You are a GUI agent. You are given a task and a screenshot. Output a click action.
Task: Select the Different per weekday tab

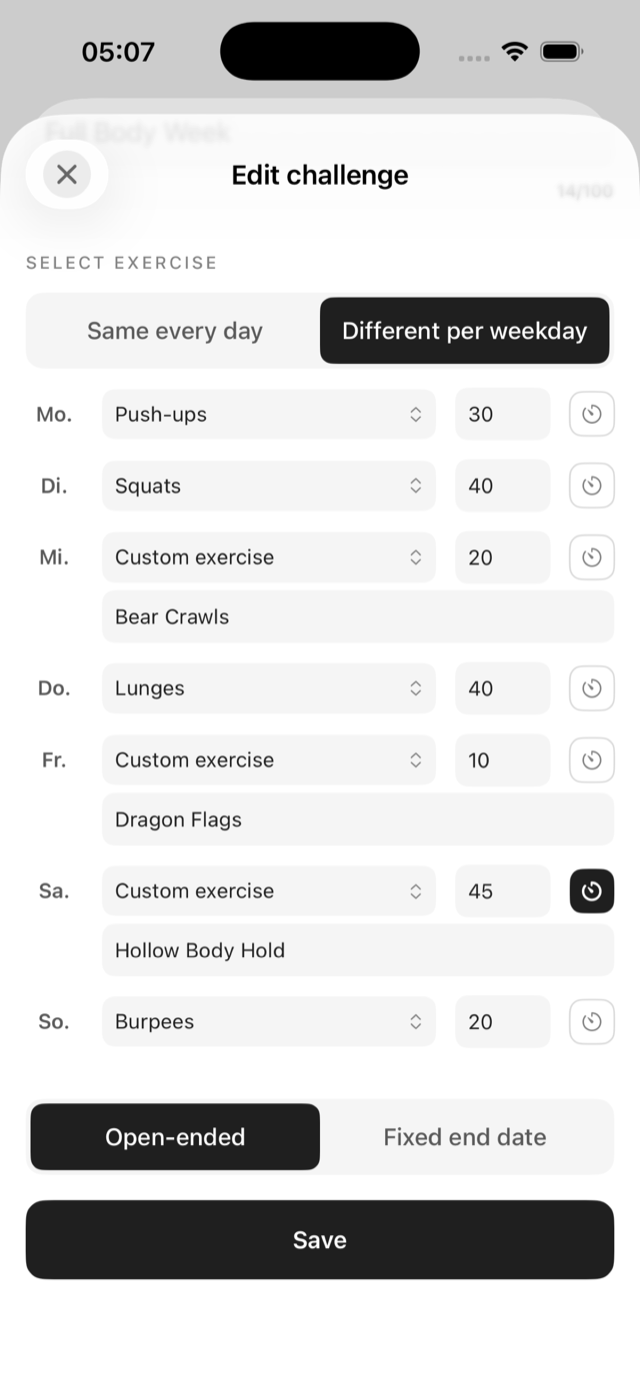pos(464,331)
